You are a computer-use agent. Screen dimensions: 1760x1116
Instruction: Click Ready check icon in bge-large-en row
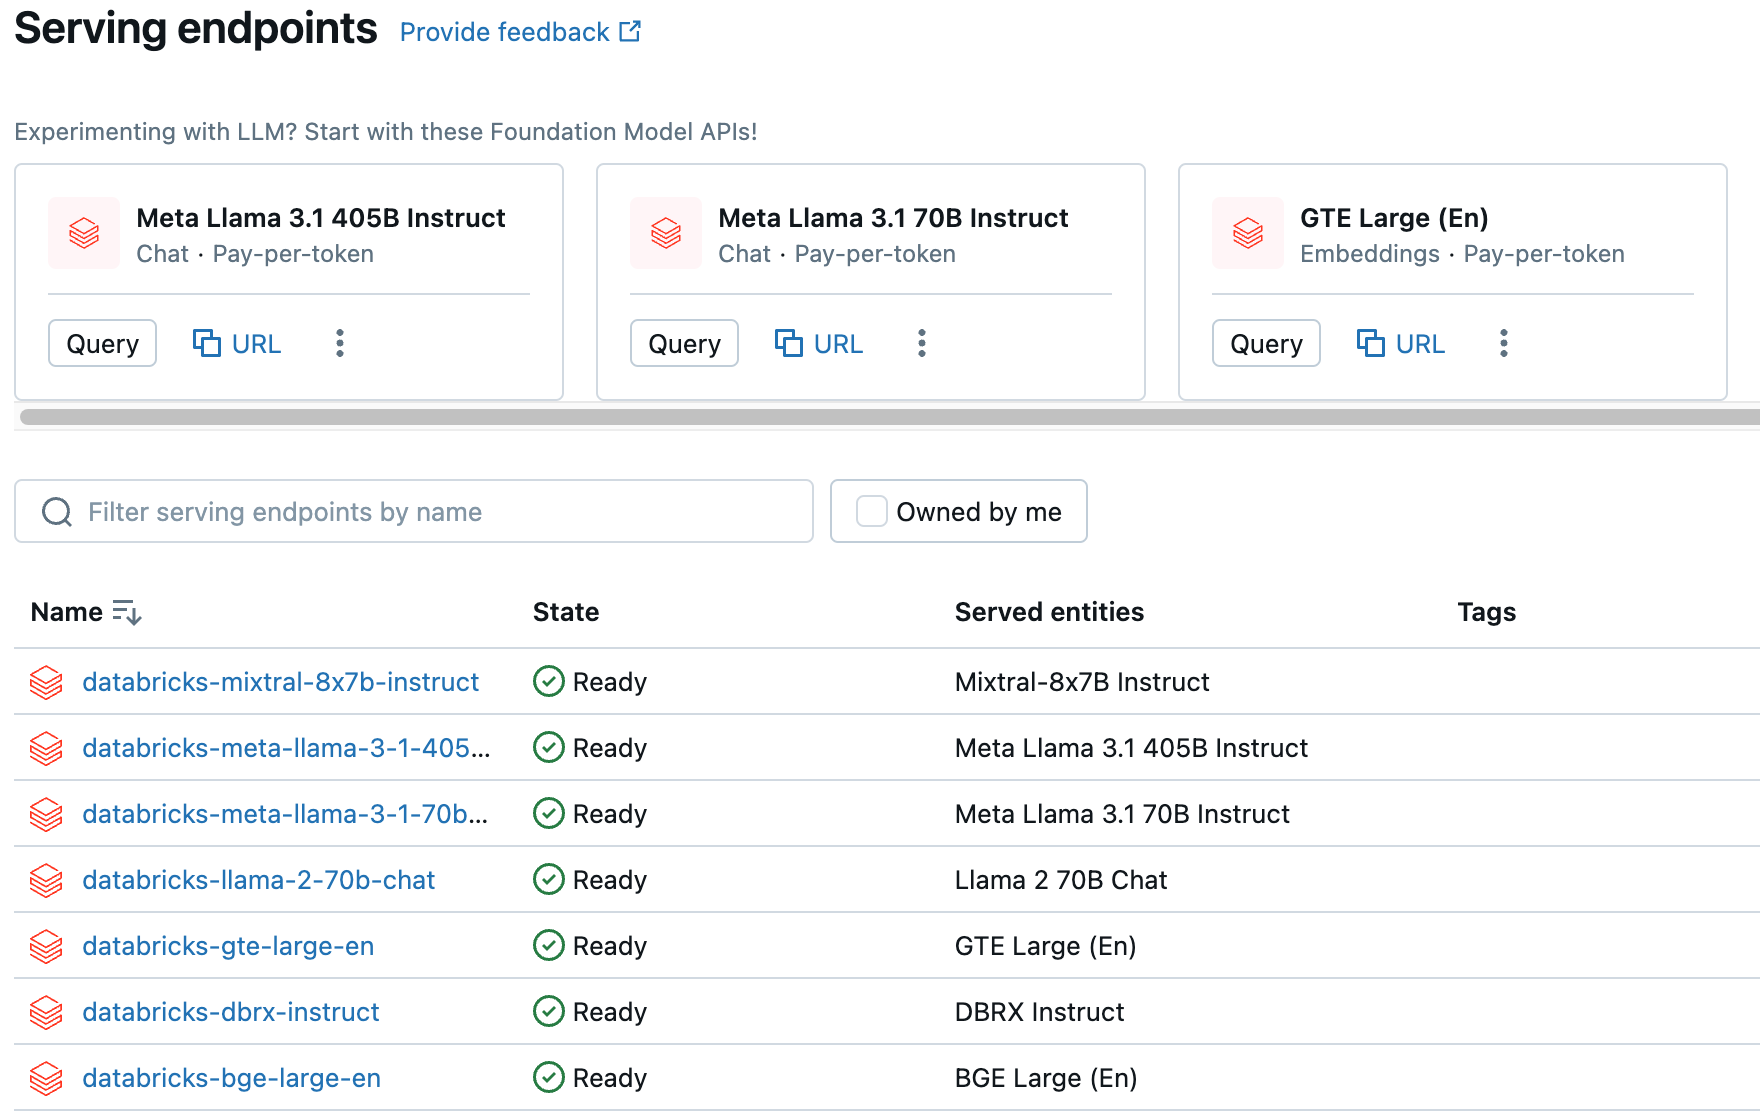point(549,1077)
